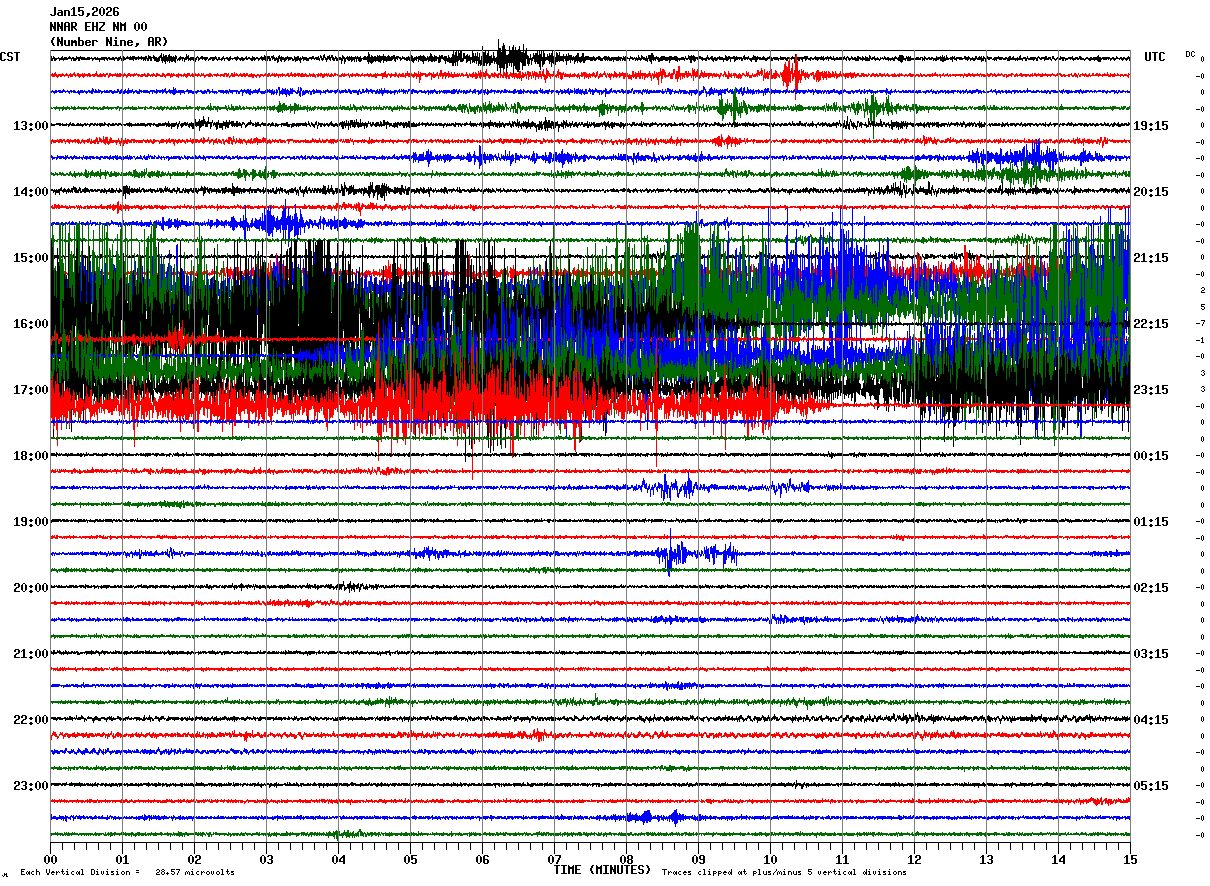
Task: Click the CST timezone label
Action: coord(10,57)
